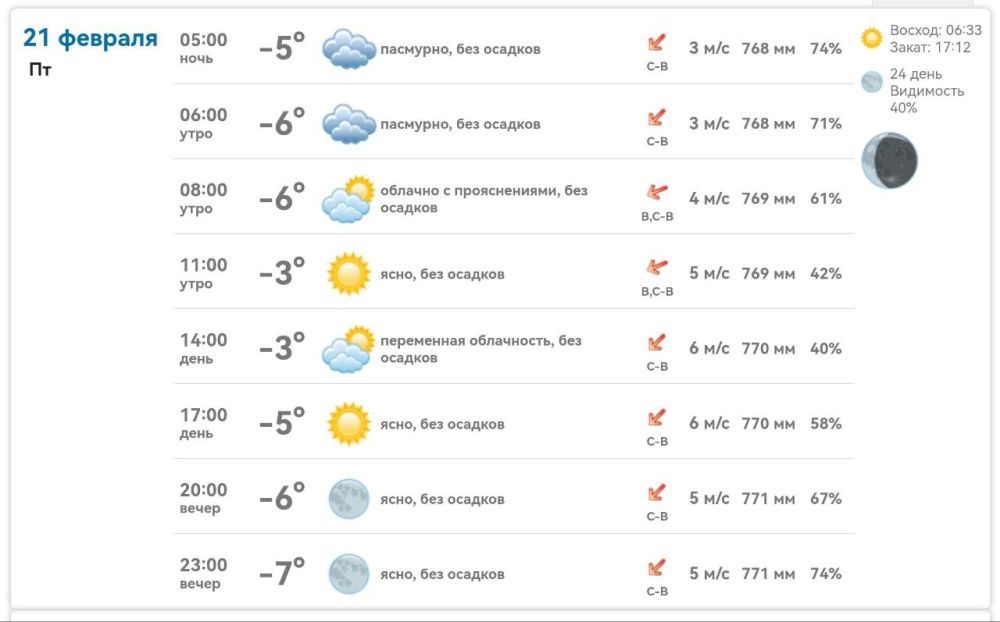Click the 770 мм pressure at 14:00
Screen dimensions: 1000x622
[x=768, y=349]
